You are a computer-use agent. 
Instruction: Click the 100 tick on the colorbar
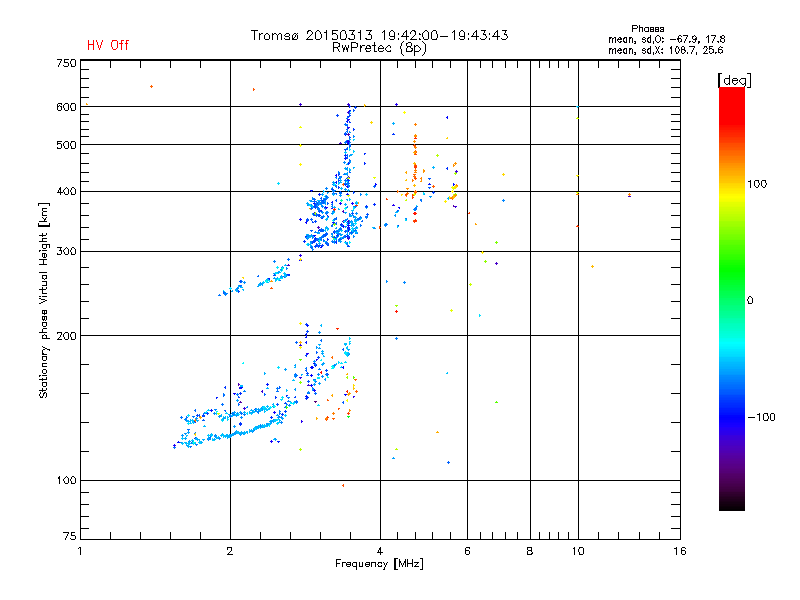pyautogui.click(x=757, y=184)
